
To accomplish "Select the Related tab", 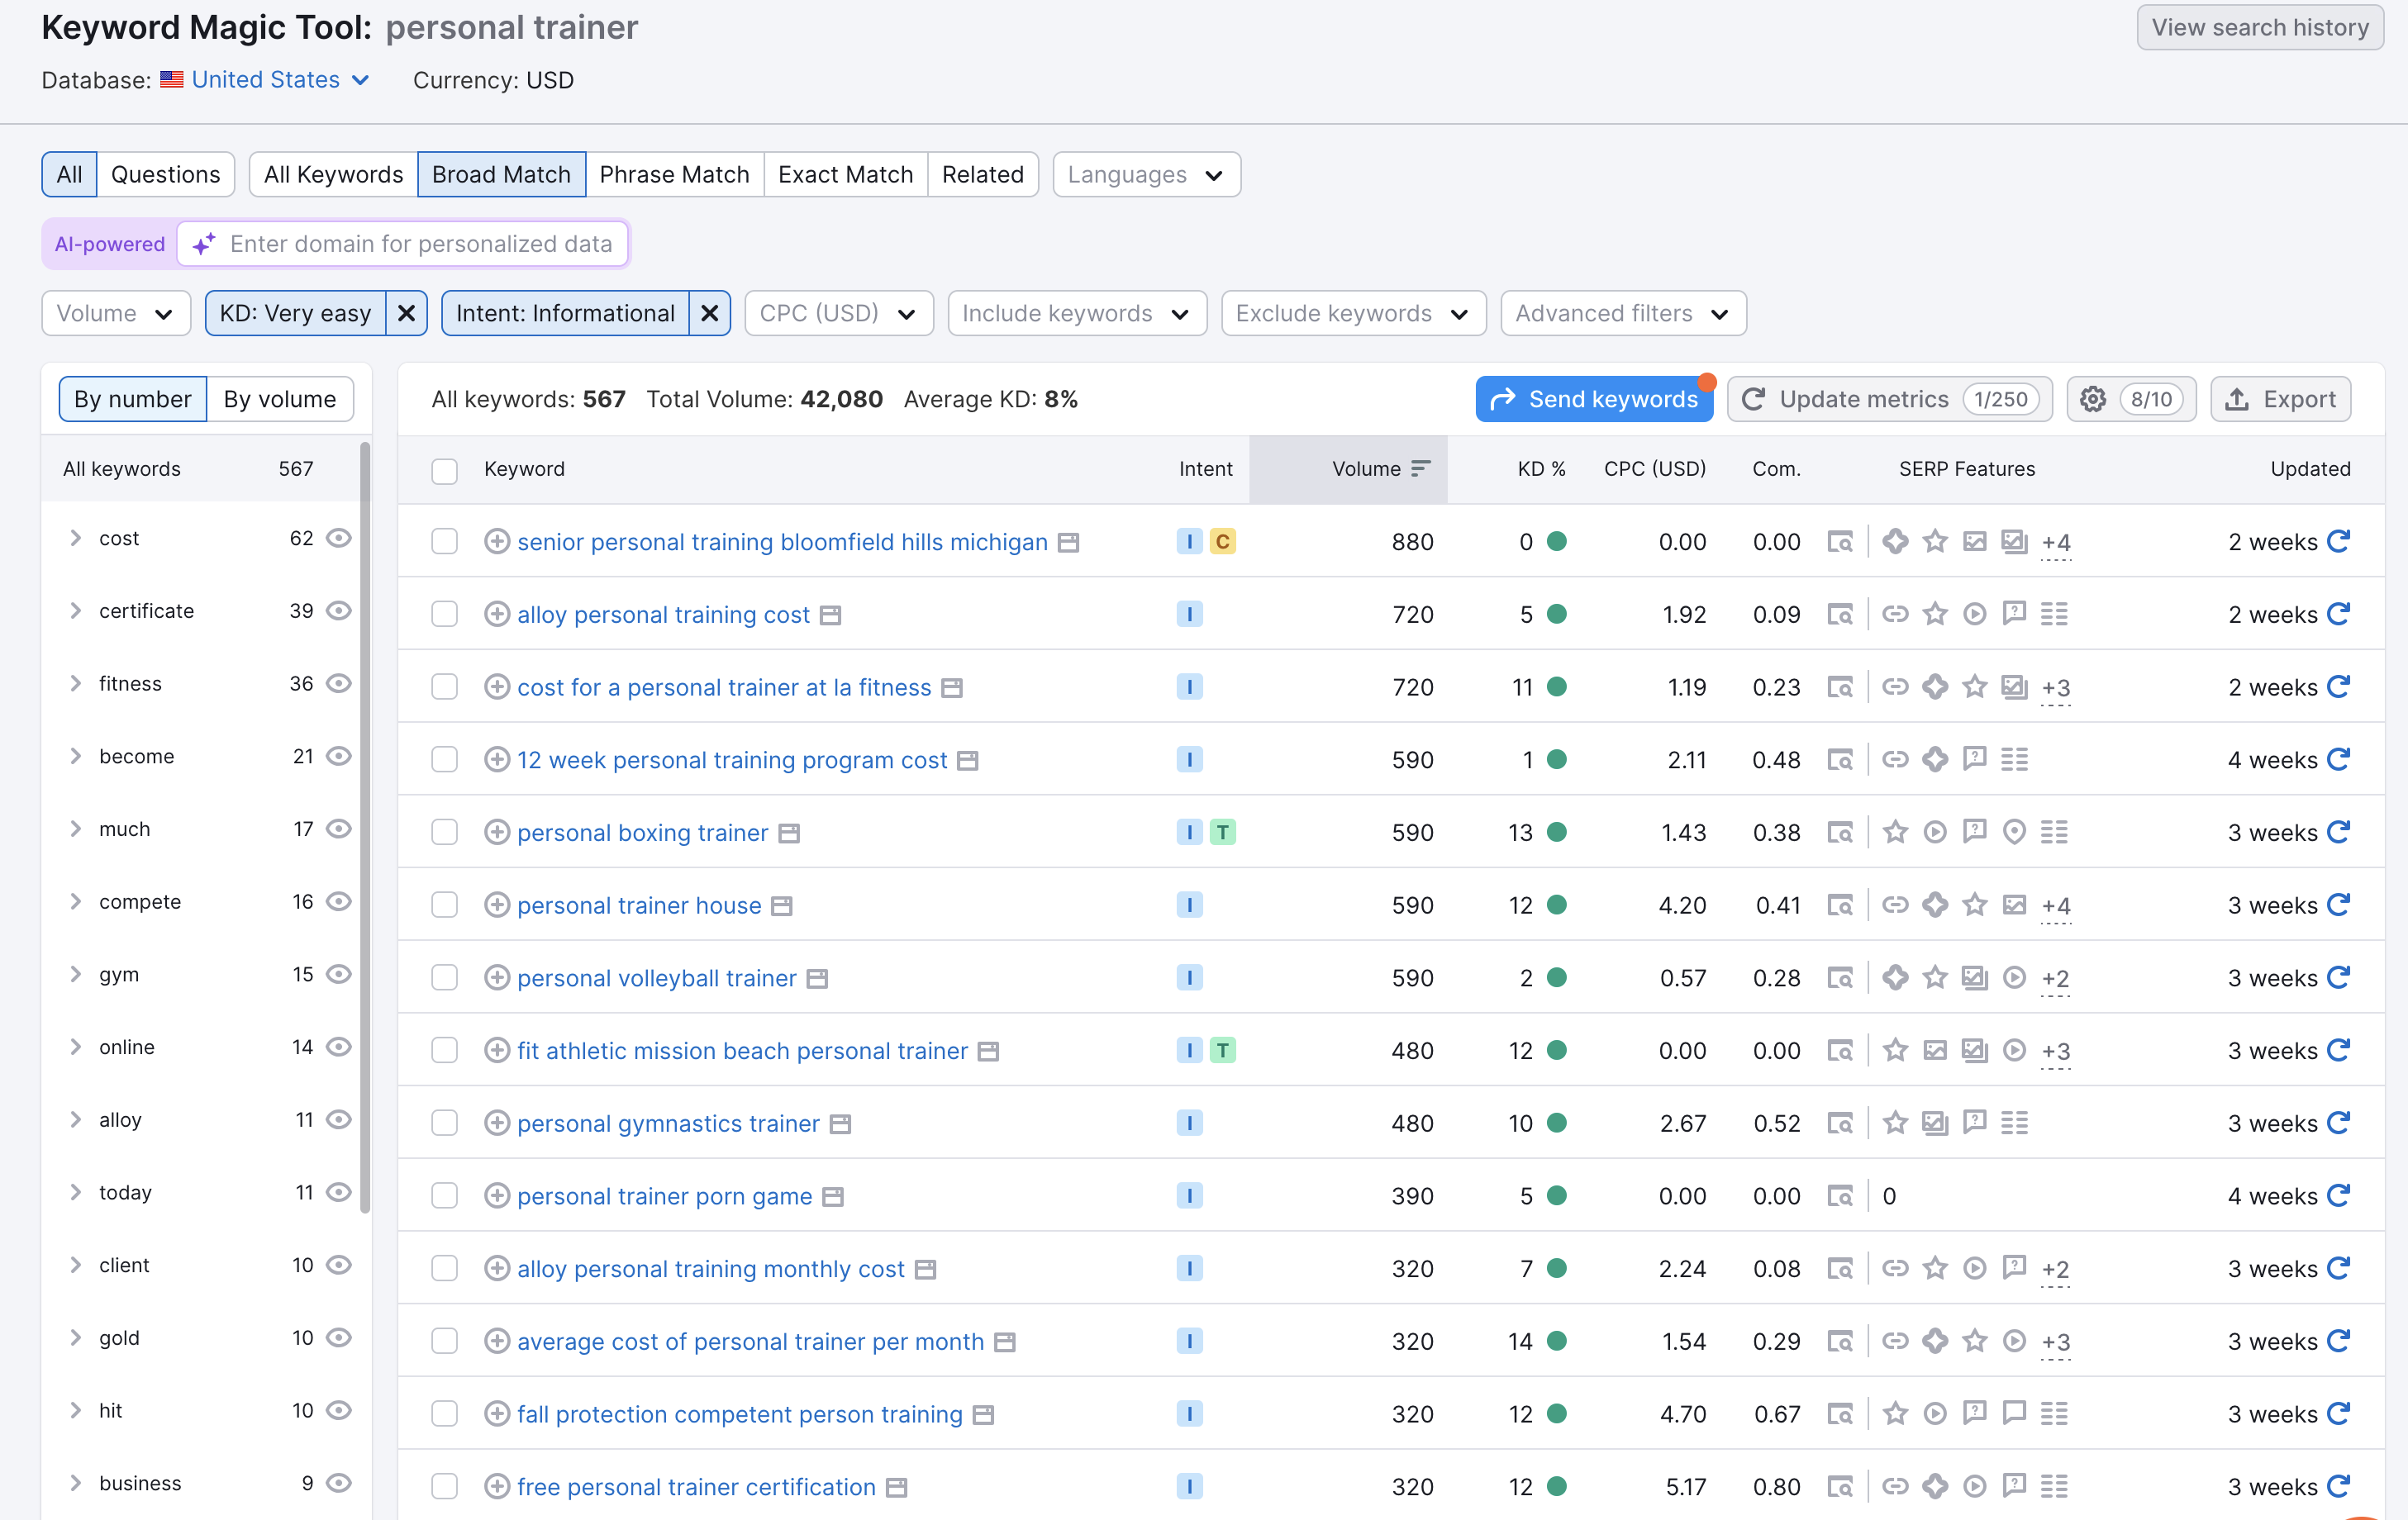I will [x=982, y=174].
